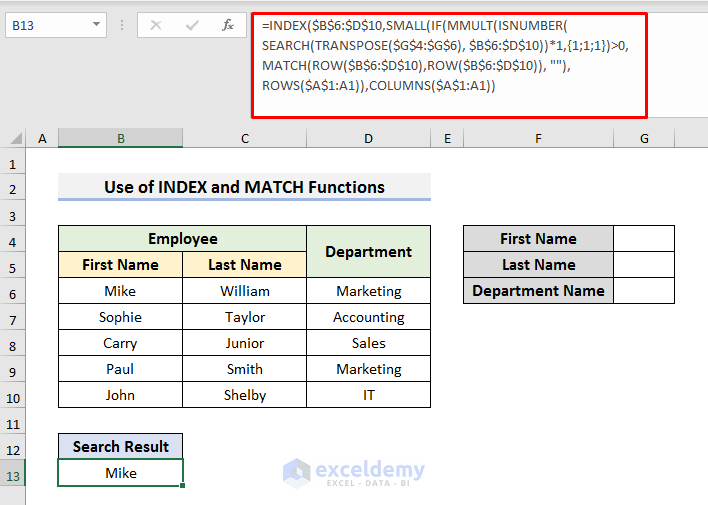Select row 2 header
Image resolution: width=708 pixels, height=505 pixels.
click(x=13, y=189)
